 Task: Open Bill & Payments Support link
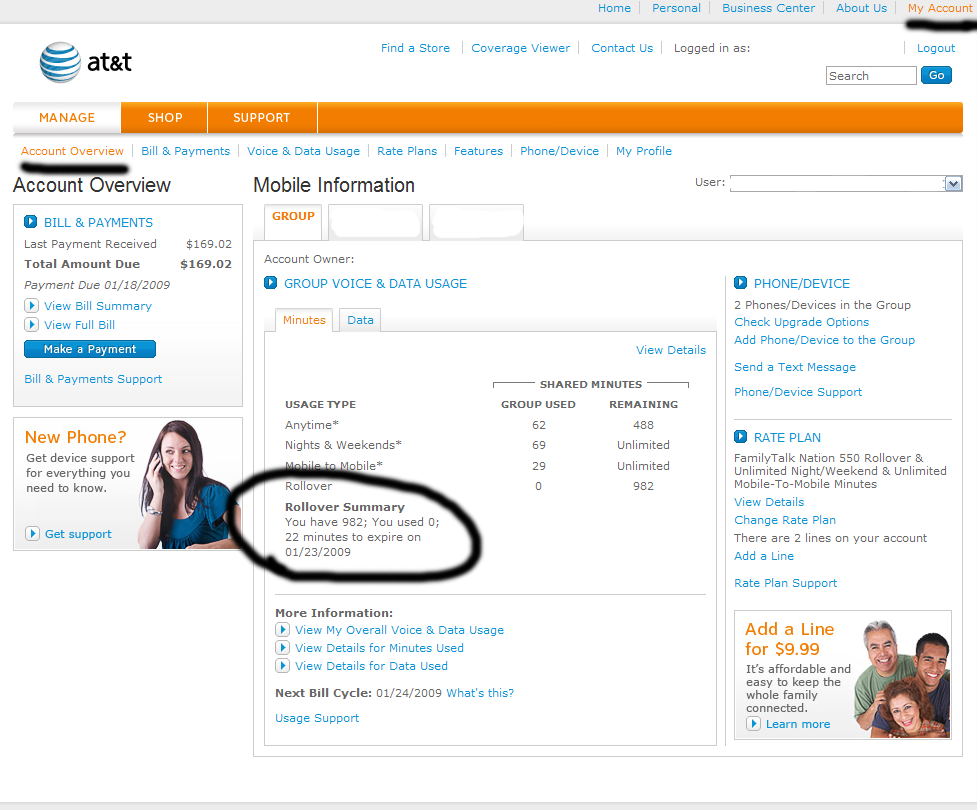pyautogui.click(x=93, y=379)
